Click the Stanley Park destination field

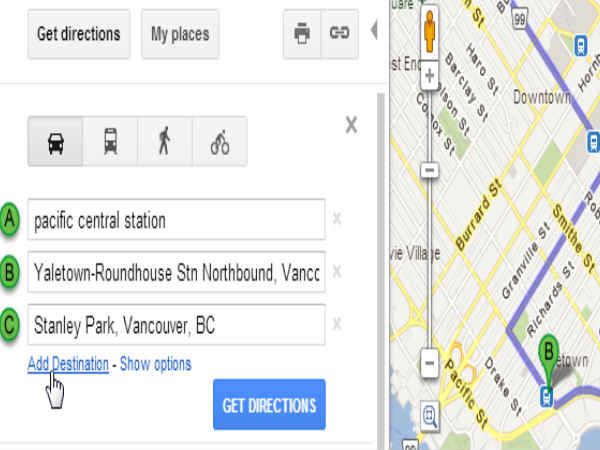tap(176, 324)
